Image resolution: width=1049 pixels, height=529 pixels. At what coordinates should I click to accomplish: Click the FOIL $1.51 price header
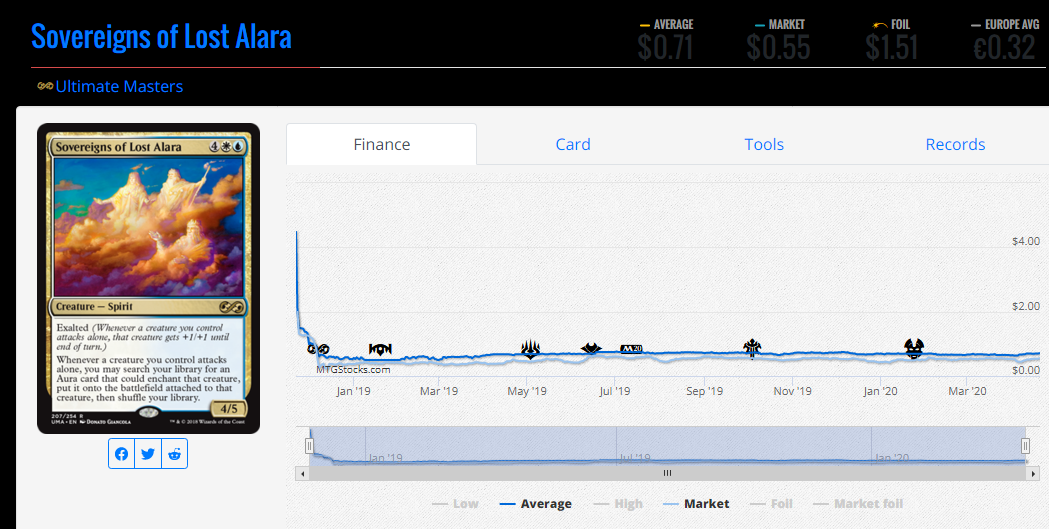pyautogui.click(x=891, y=39)
